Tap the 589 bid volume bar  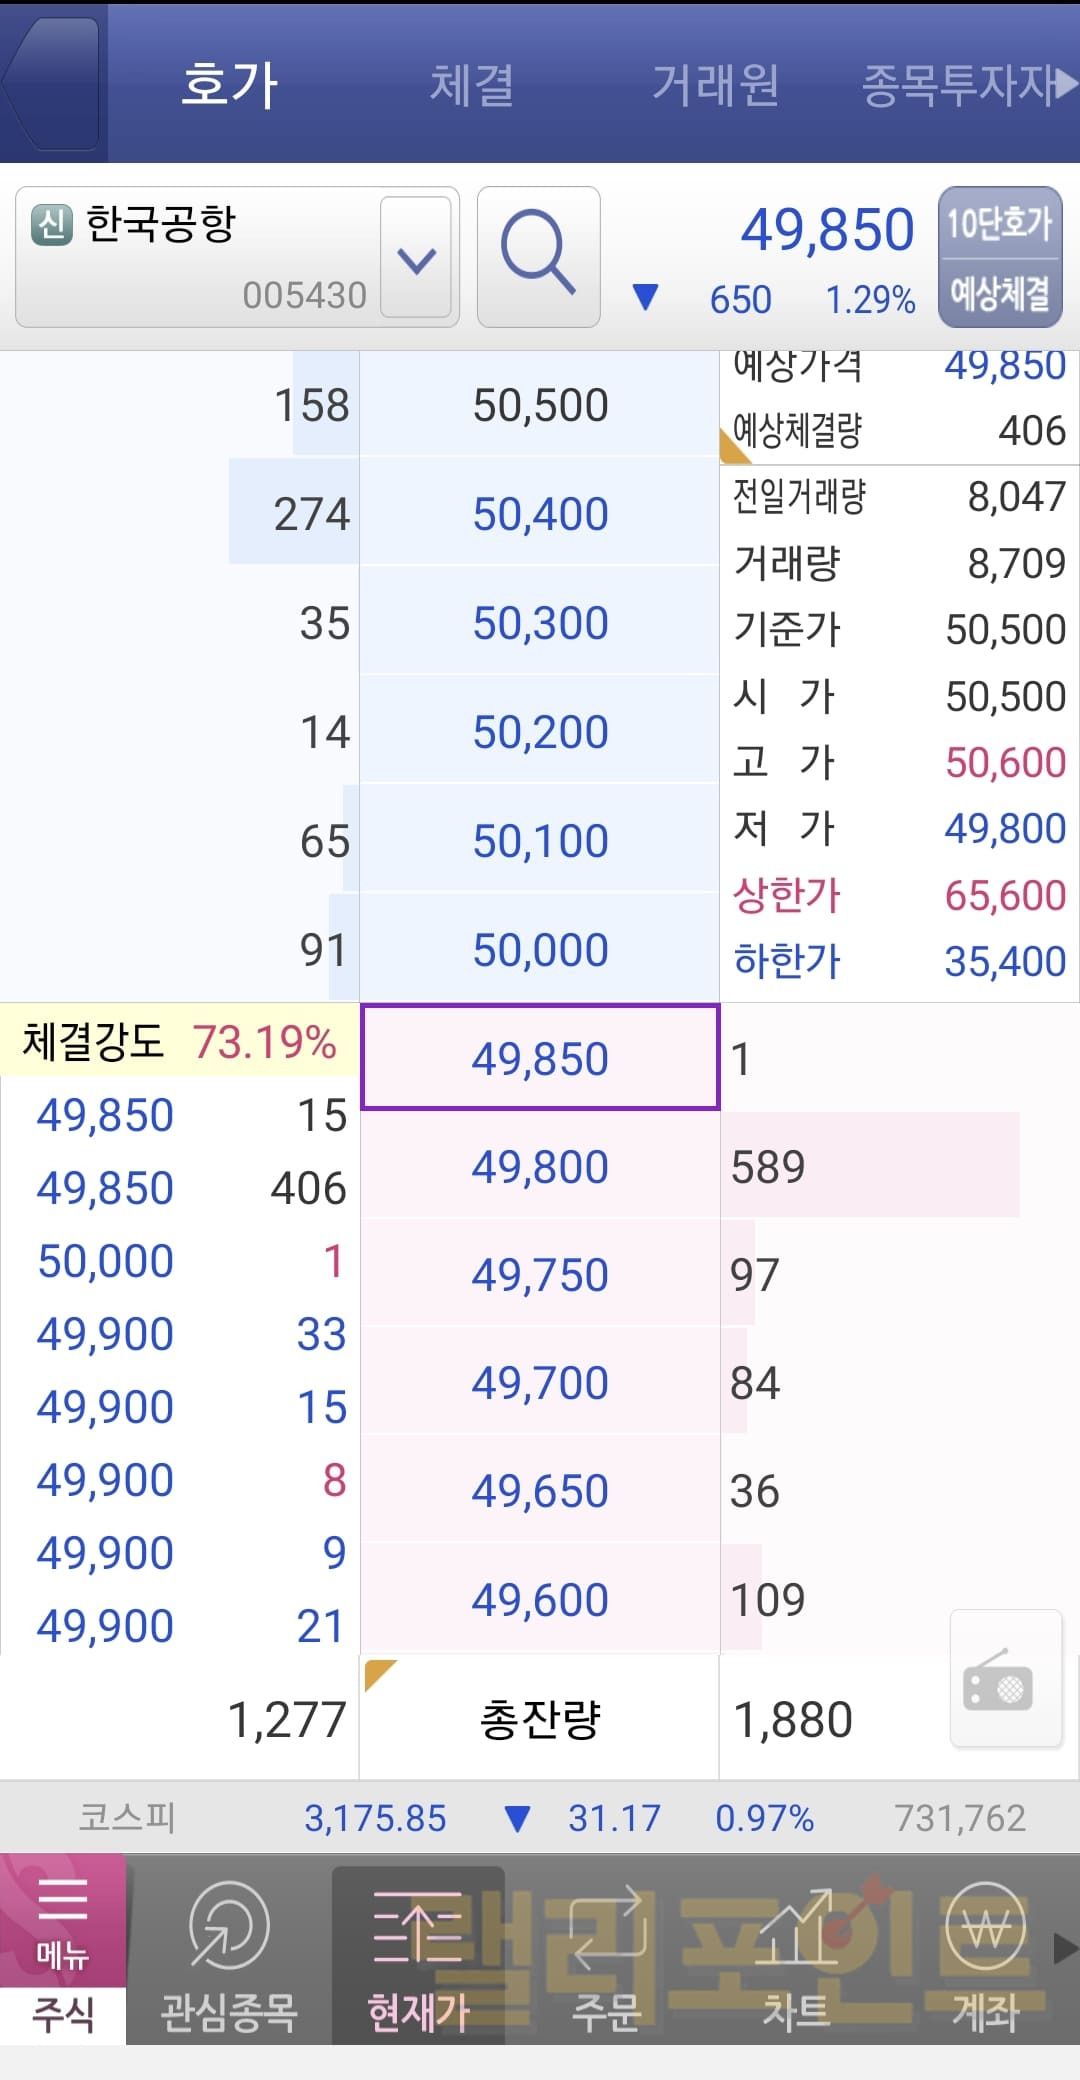tap(870, 1166)
